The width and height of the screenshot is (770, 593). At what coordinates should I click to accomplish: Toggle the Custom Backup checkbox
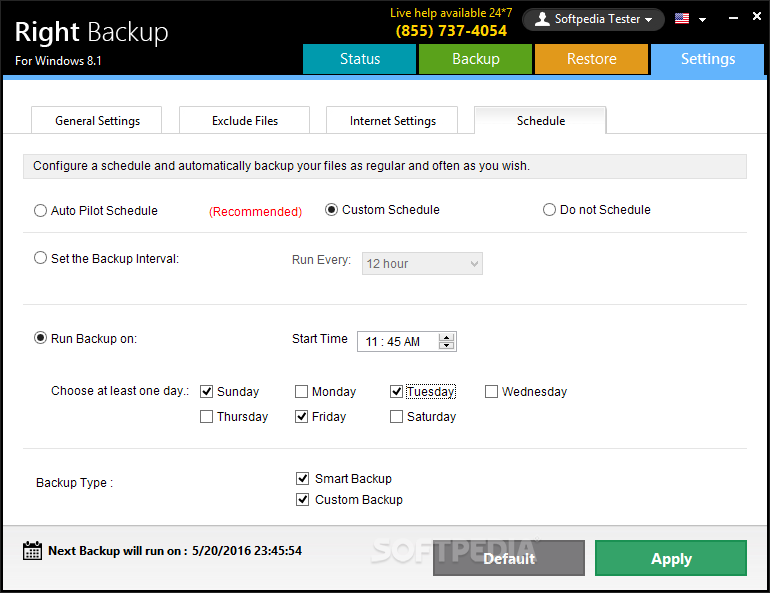302,499
